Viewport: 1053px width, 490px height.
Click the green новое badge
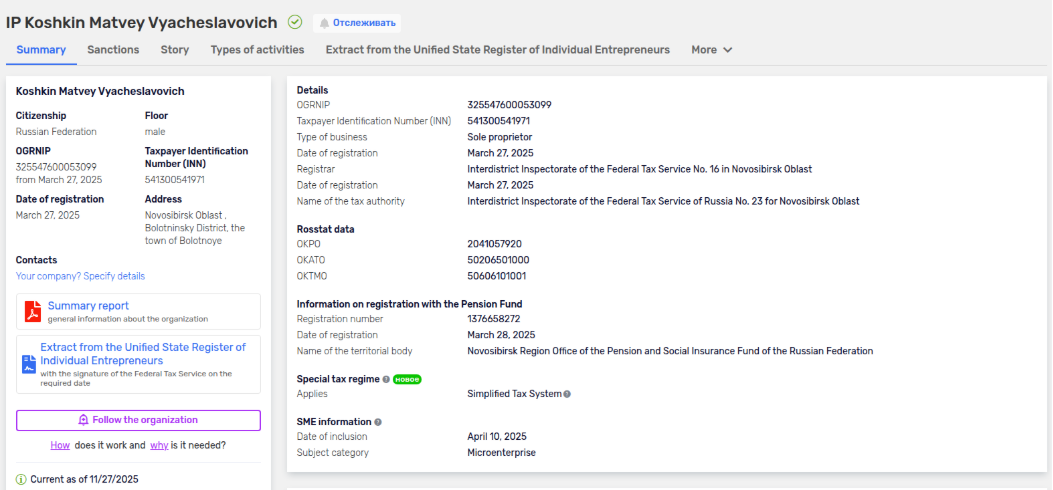tap(406, 379)
